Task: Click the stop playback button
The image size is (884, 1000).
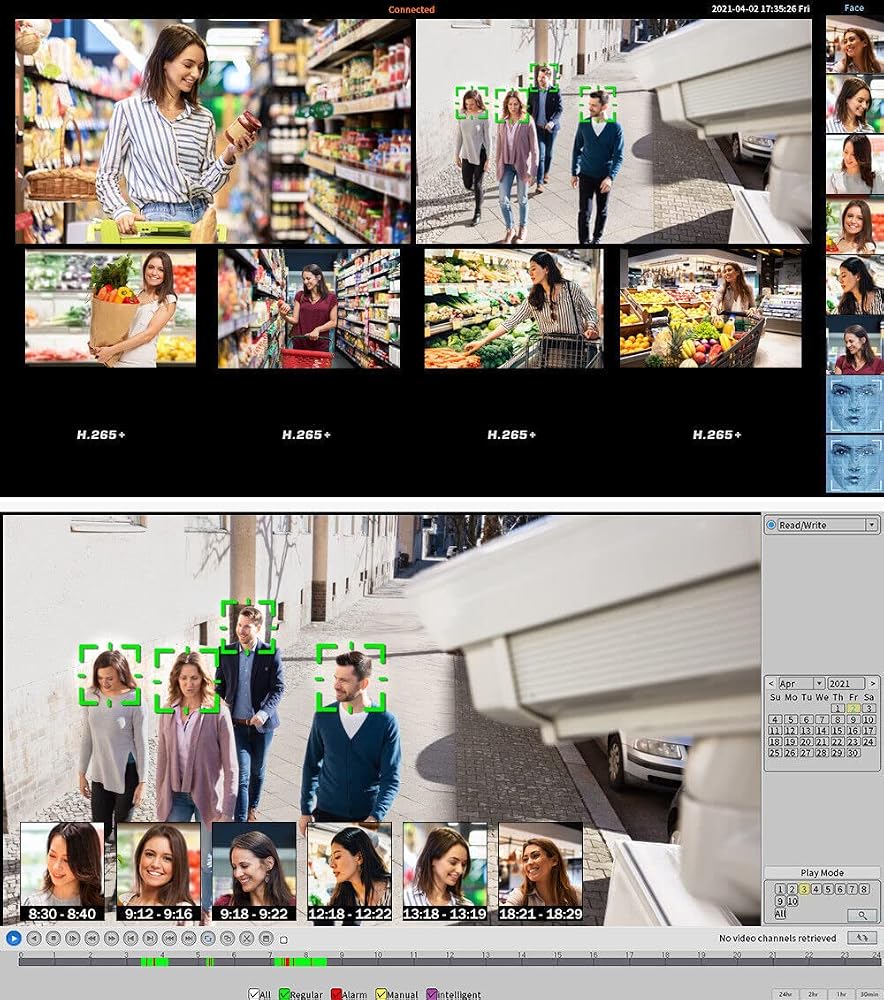Action: [54, 939]
